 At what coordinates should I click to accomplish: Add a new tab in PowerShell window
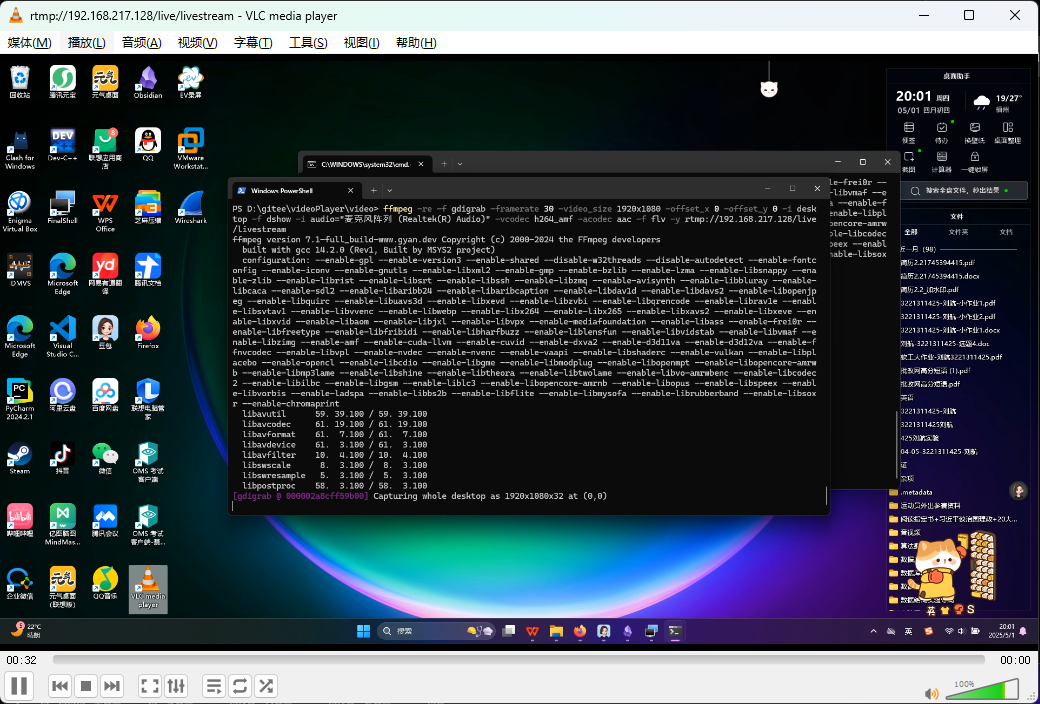click(x=373, y=190)
